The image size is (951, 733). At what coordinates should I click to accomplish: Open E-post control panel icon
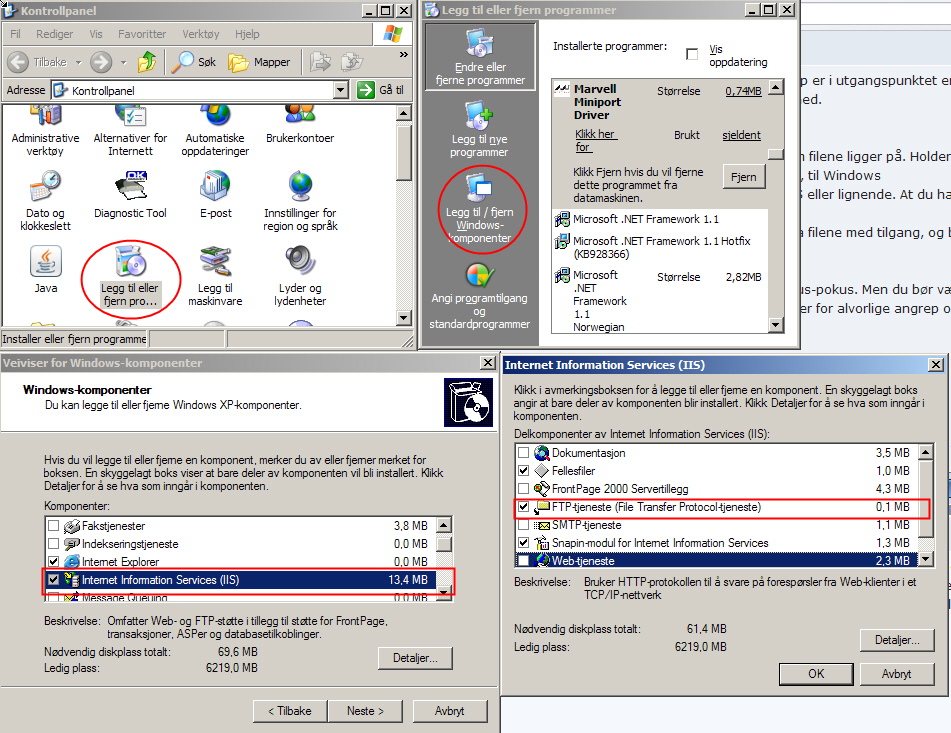215,195
